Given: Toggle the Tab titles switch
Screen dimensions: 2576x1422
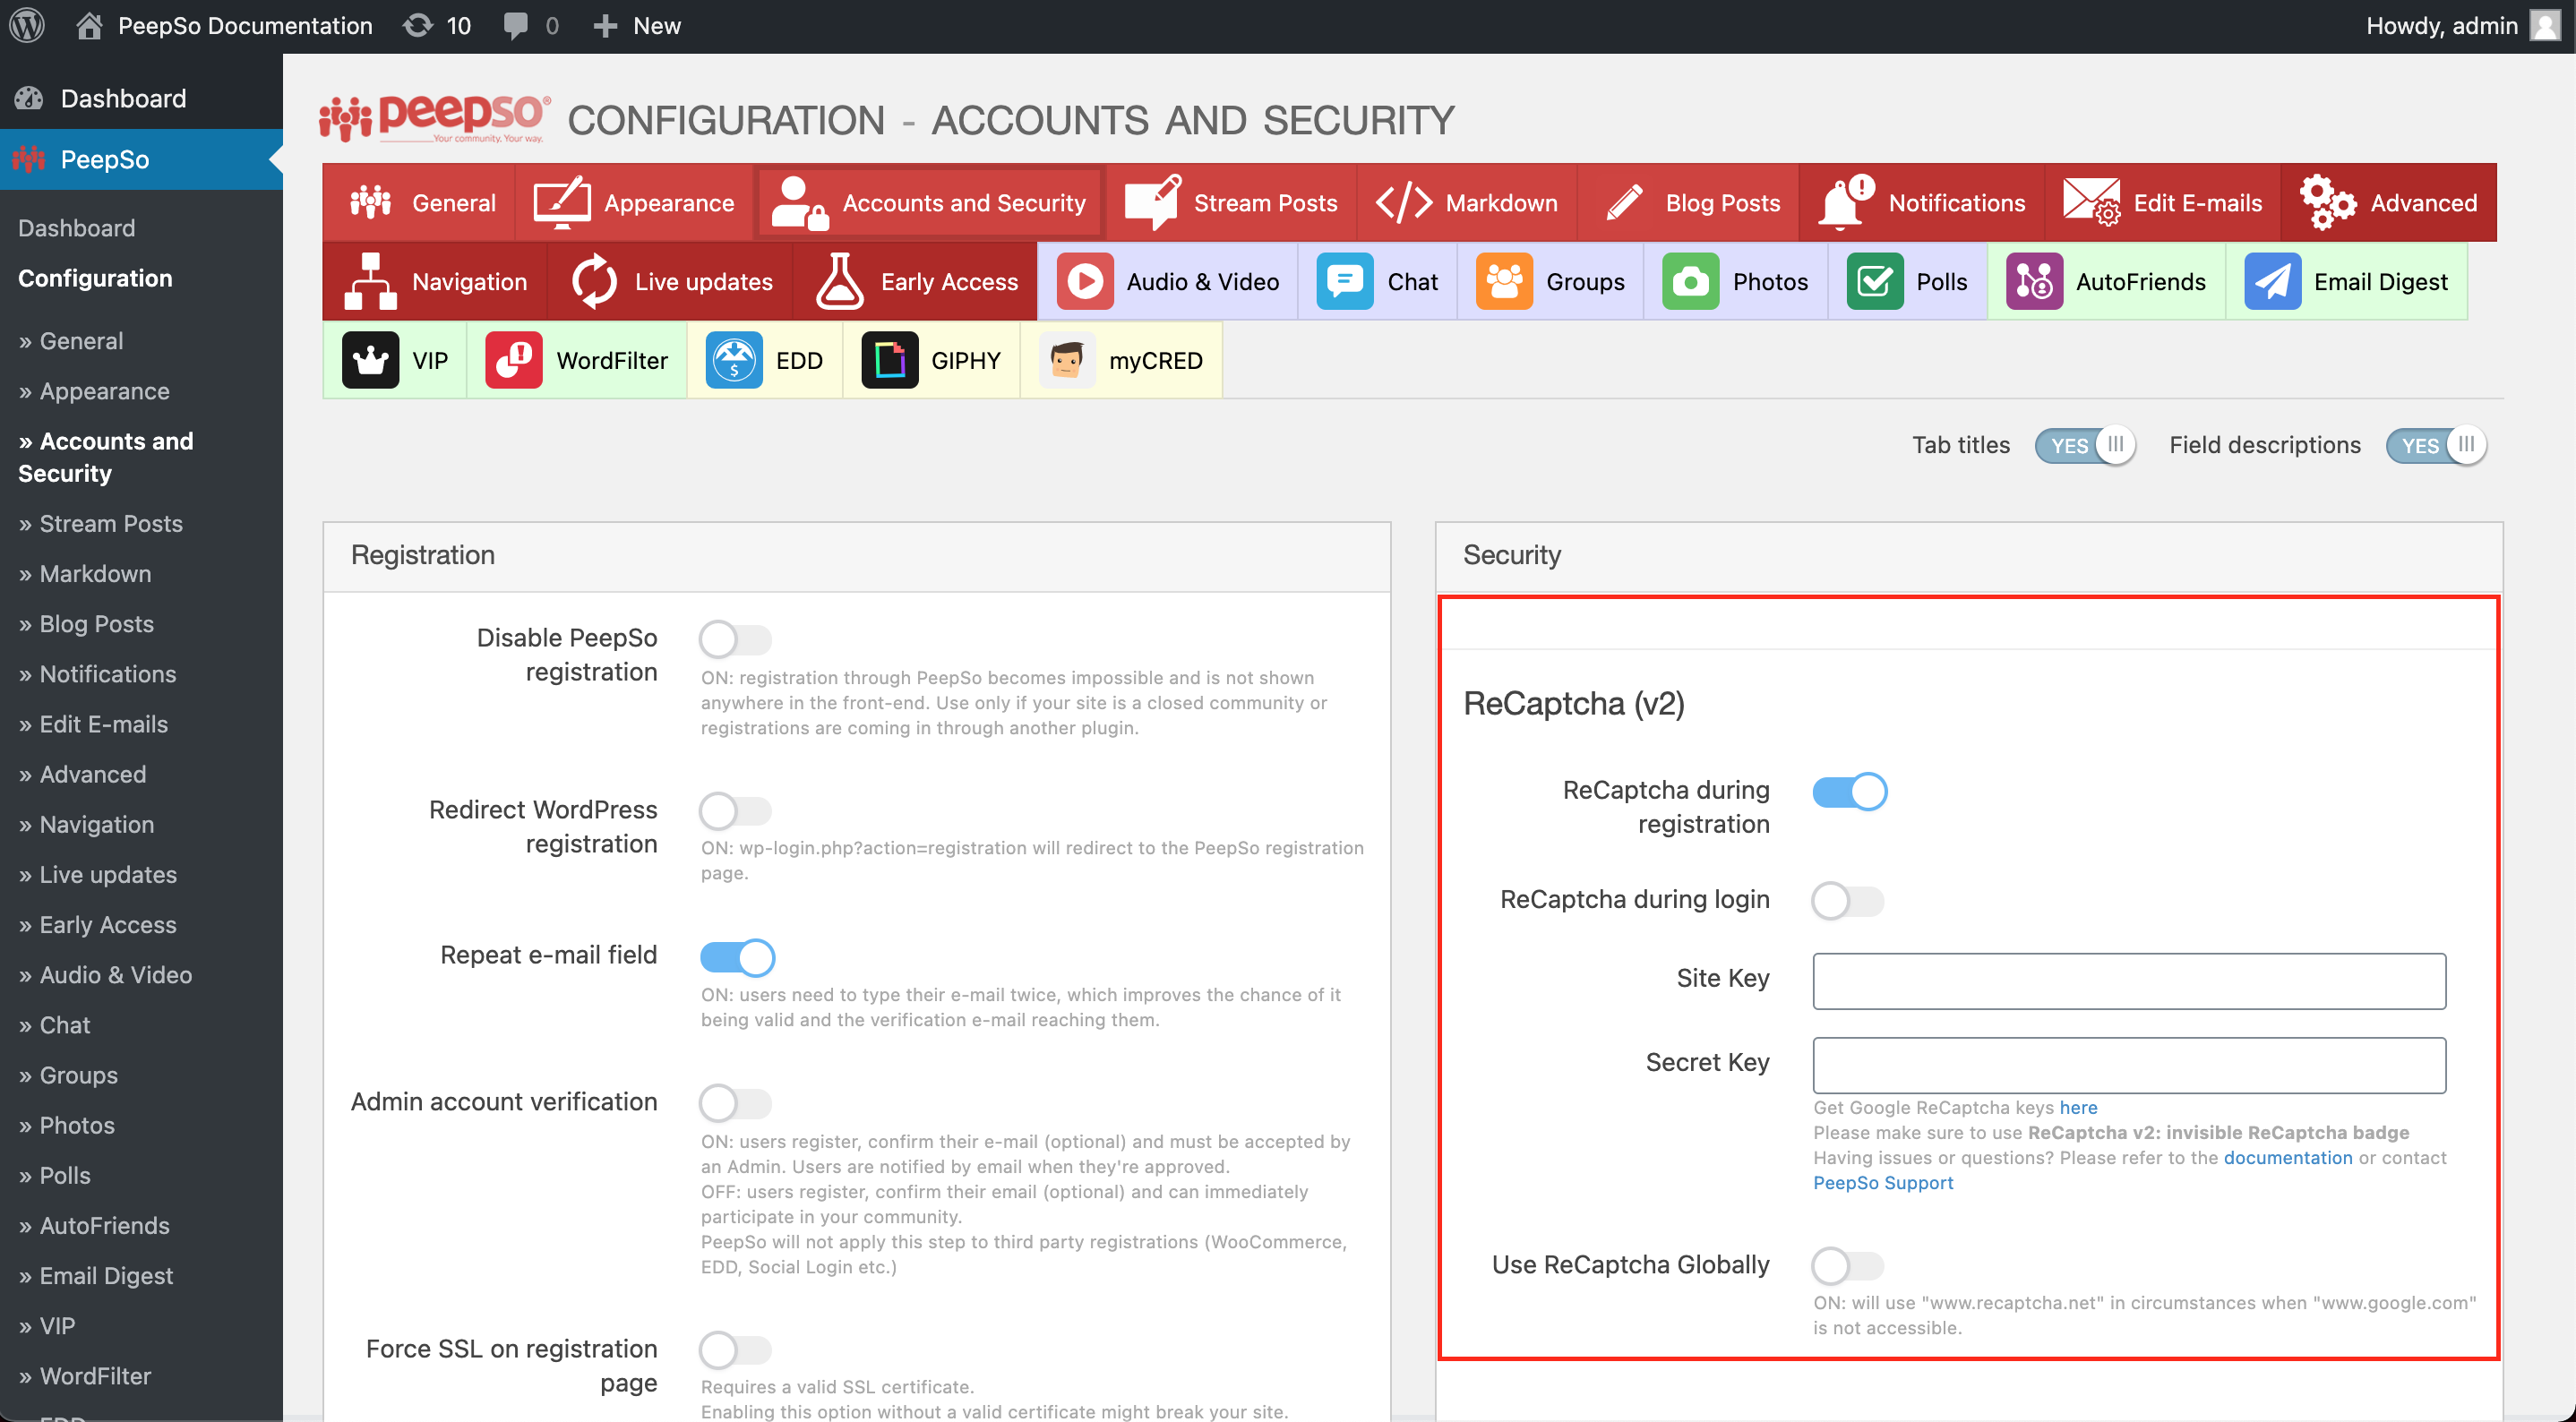Looking at the screenshot, I should coord(2085,445).
